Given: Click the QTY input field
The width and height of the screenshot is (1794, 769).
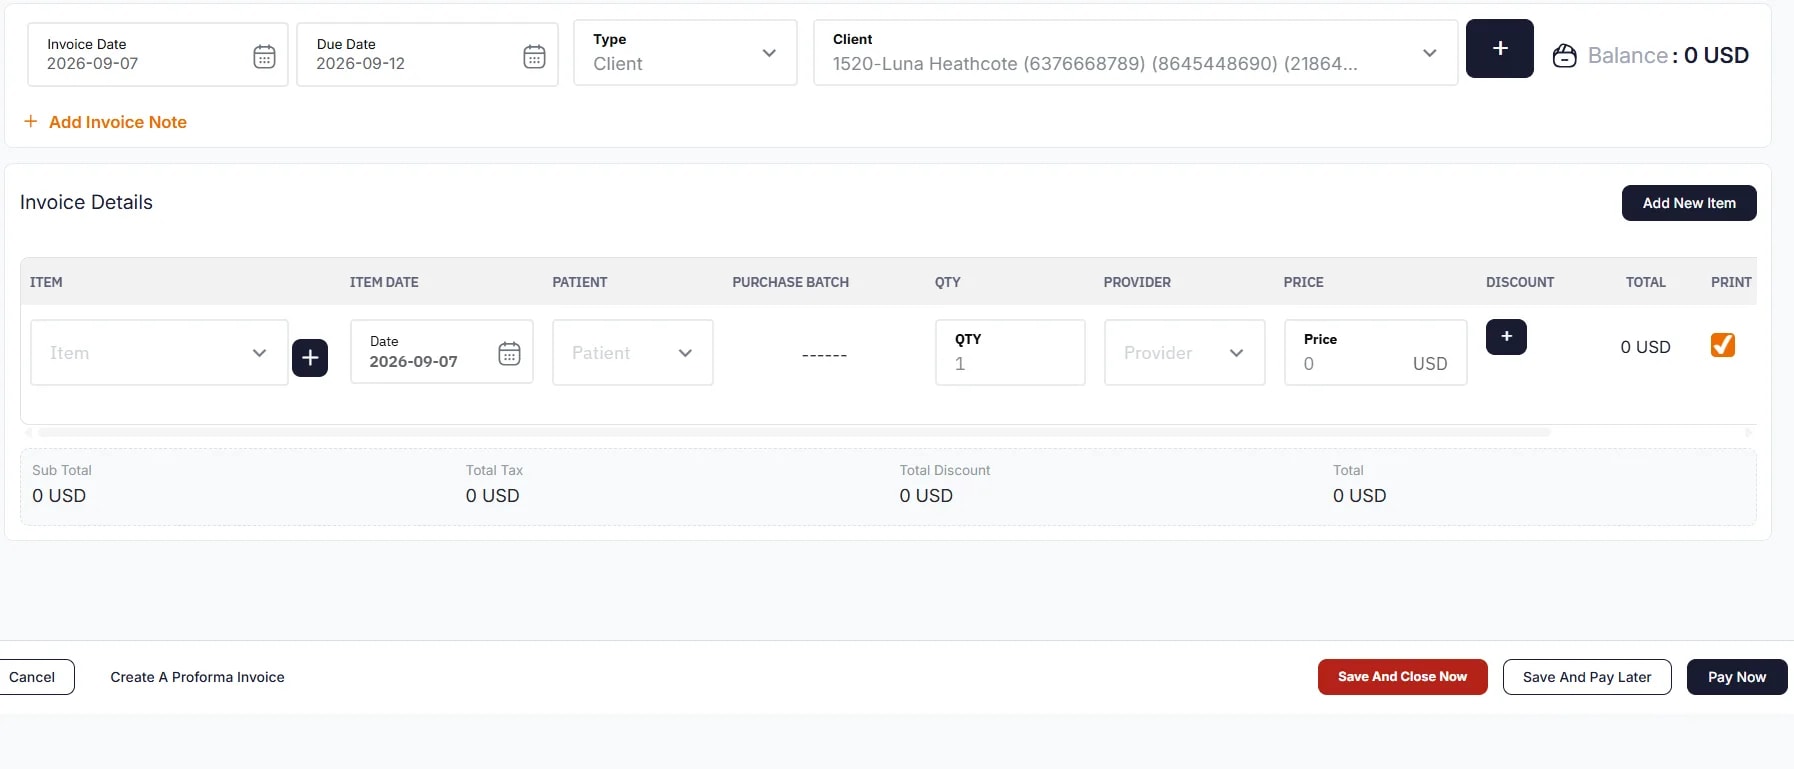Looking at the screenshot, I should click(1010, 352).
